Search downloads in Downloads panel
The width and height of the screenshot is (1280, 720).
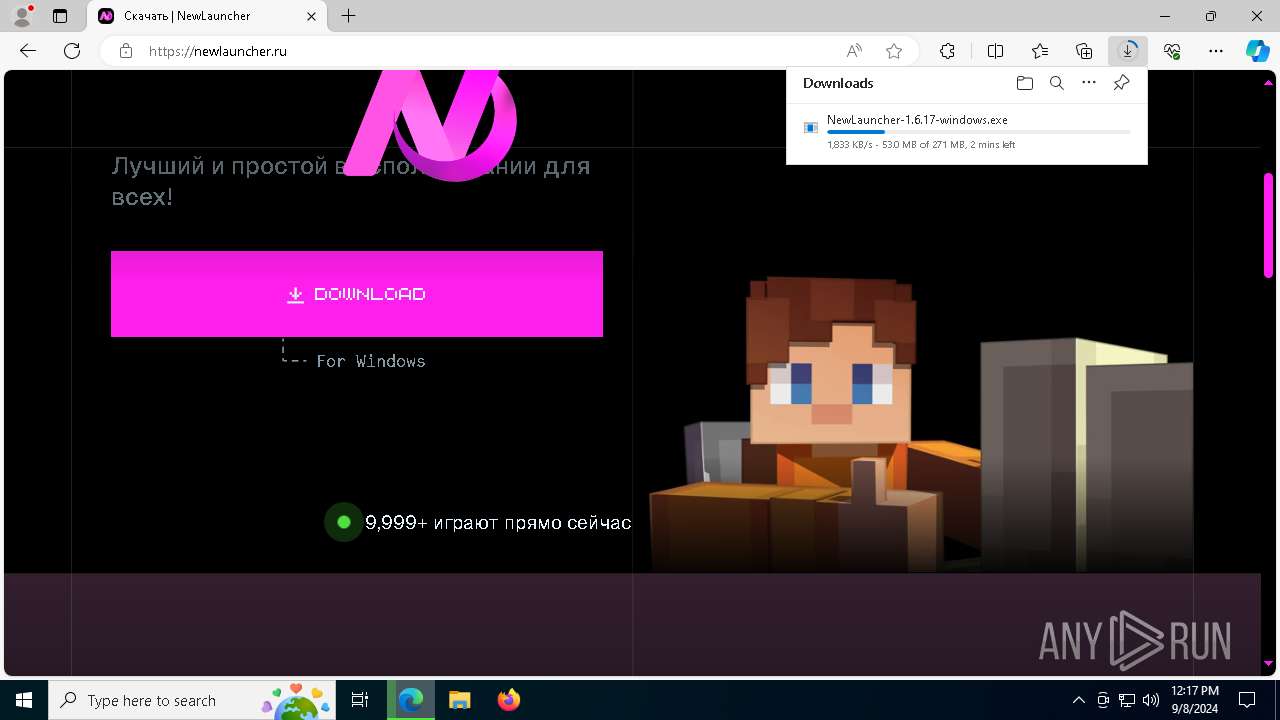(x=1057, y=83)
